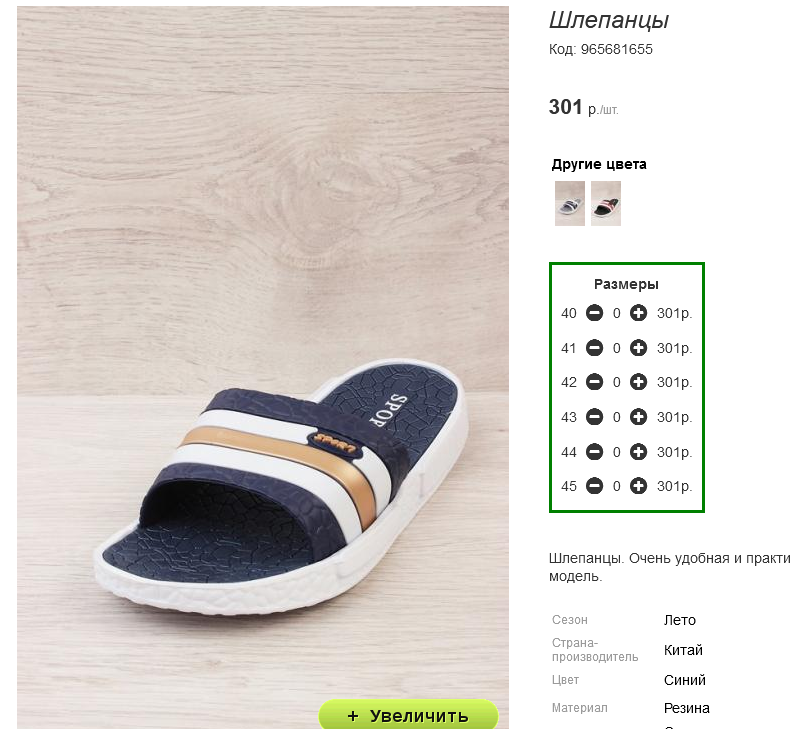Screen dimensions: 790x729
Task: Click the plus icon for size 42
Action: [x=638, y=382]
